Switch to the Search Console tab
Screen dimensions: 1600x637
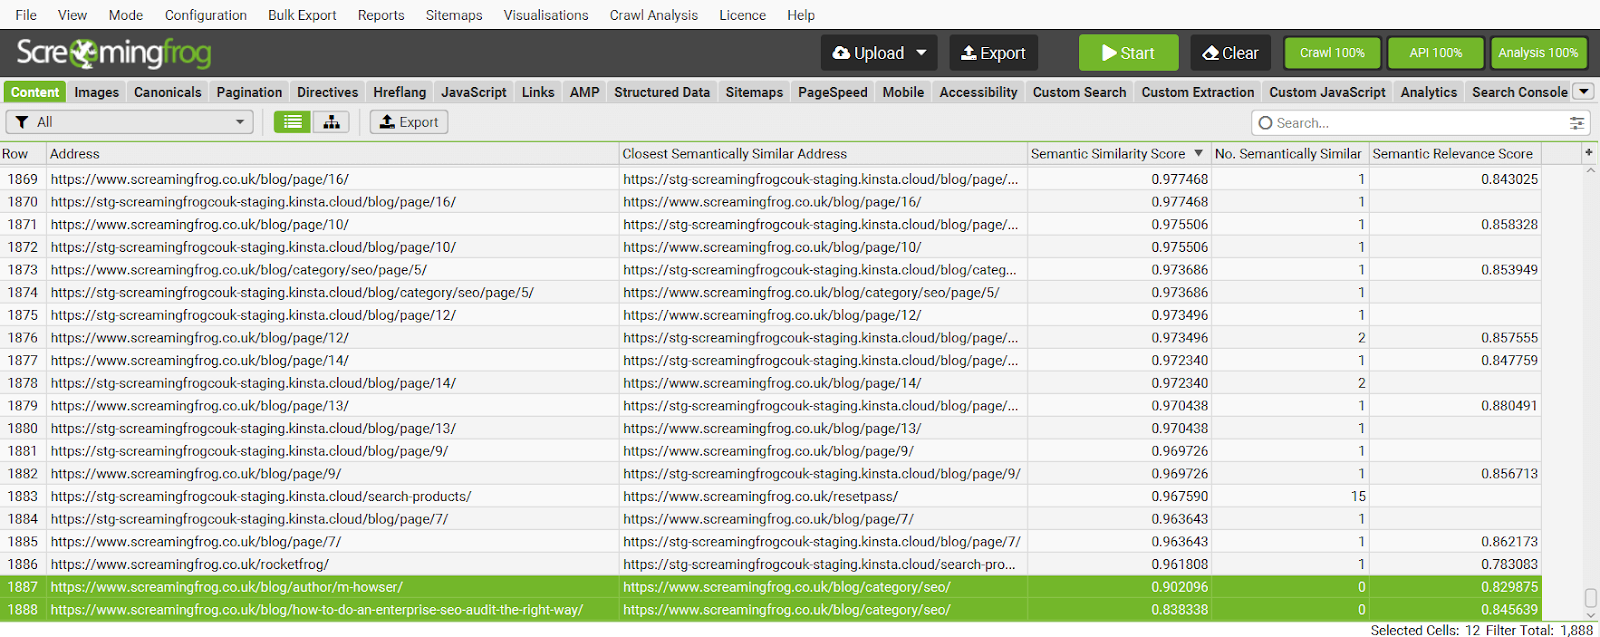point(1520,92)
